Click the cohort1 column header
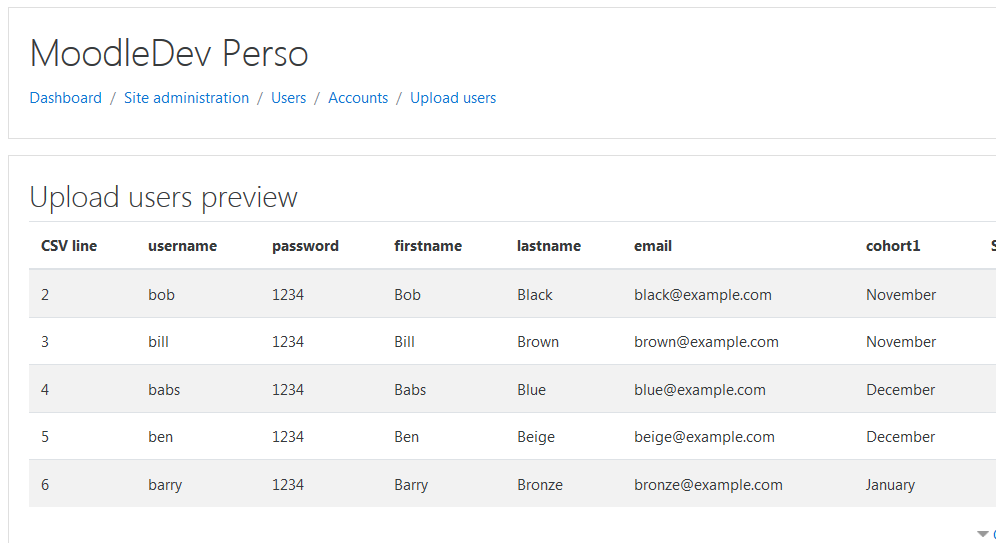The height and width of the screenshot is (543, 996). (893, 246)
